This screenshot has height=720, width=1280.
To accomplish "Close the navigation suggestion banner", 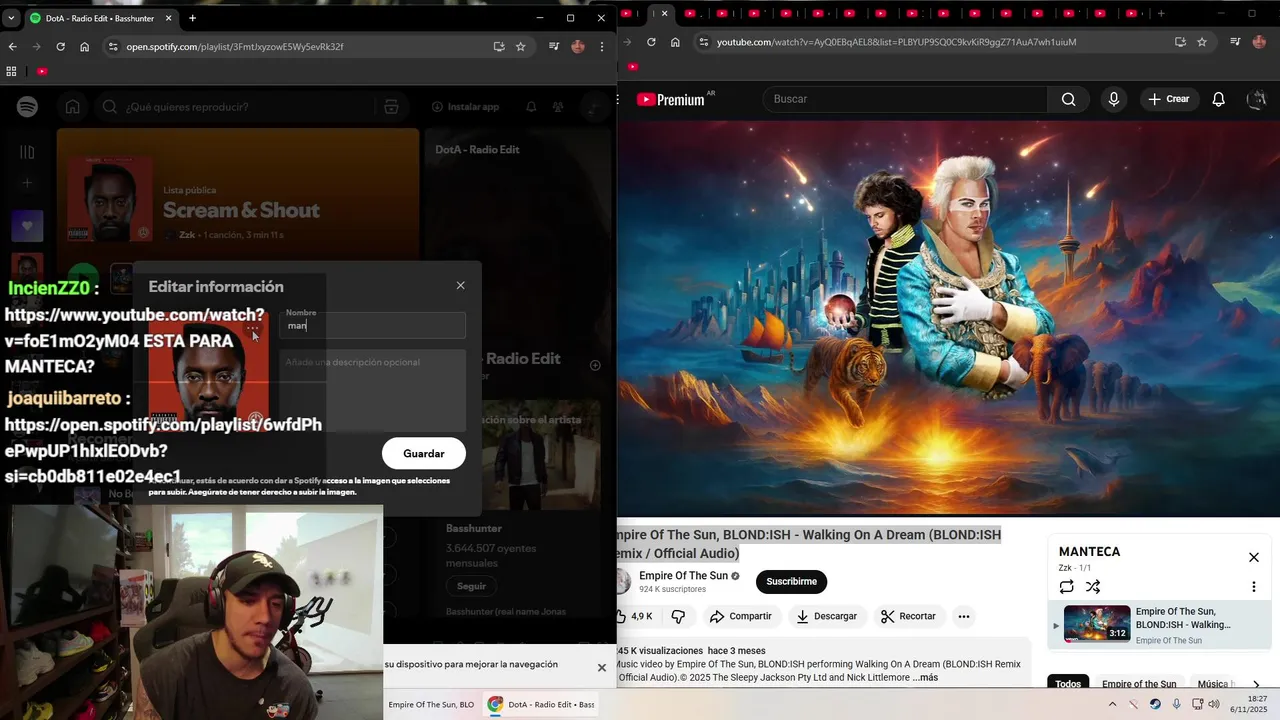I will [602, 667].
